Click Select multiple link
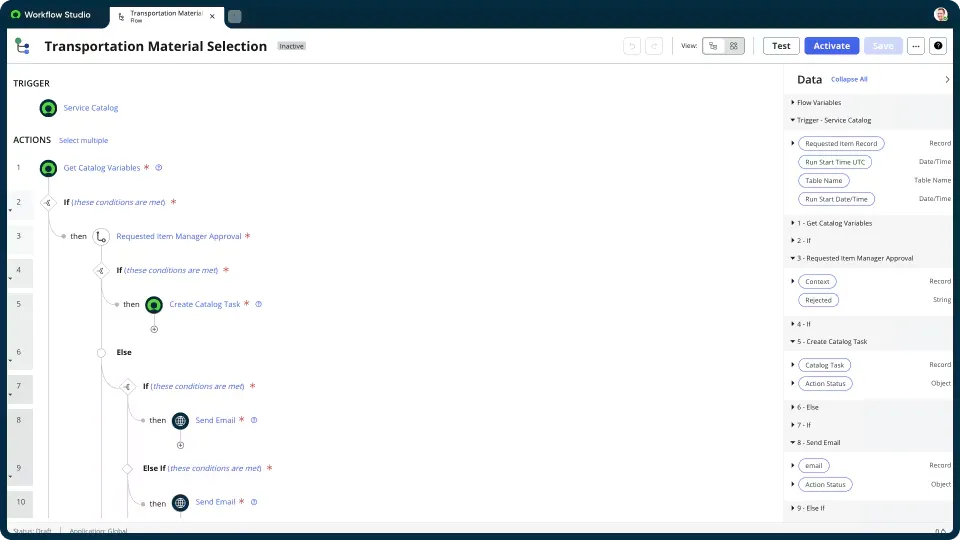Viewport: 960px width, 540px height. pyautogui.click(x=83, y=140)
